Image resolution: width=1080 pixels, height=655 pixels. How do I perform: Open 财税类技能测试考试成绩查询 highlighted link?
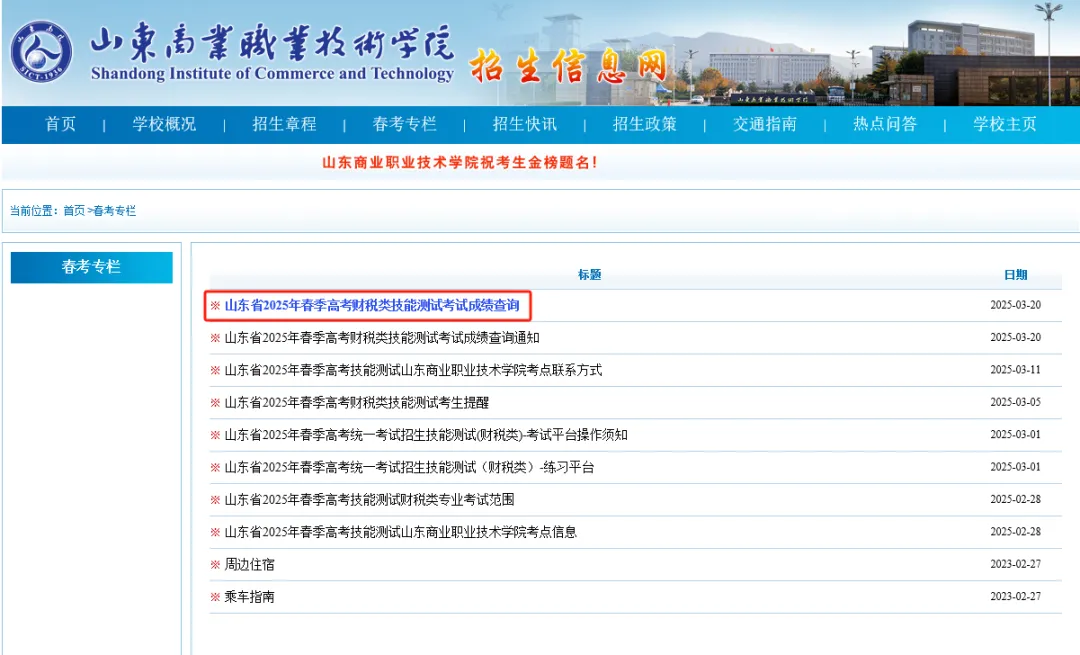(371, 305)
